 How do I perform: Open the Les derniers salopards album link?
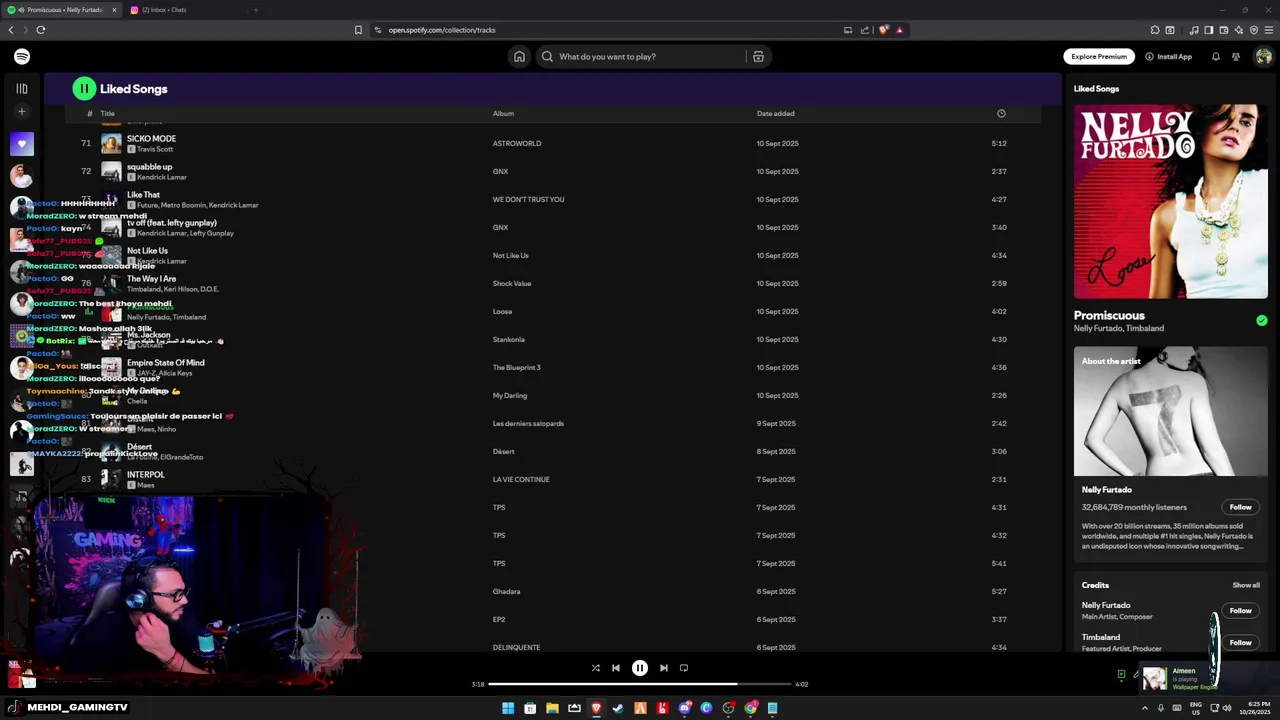coord(528,423)
